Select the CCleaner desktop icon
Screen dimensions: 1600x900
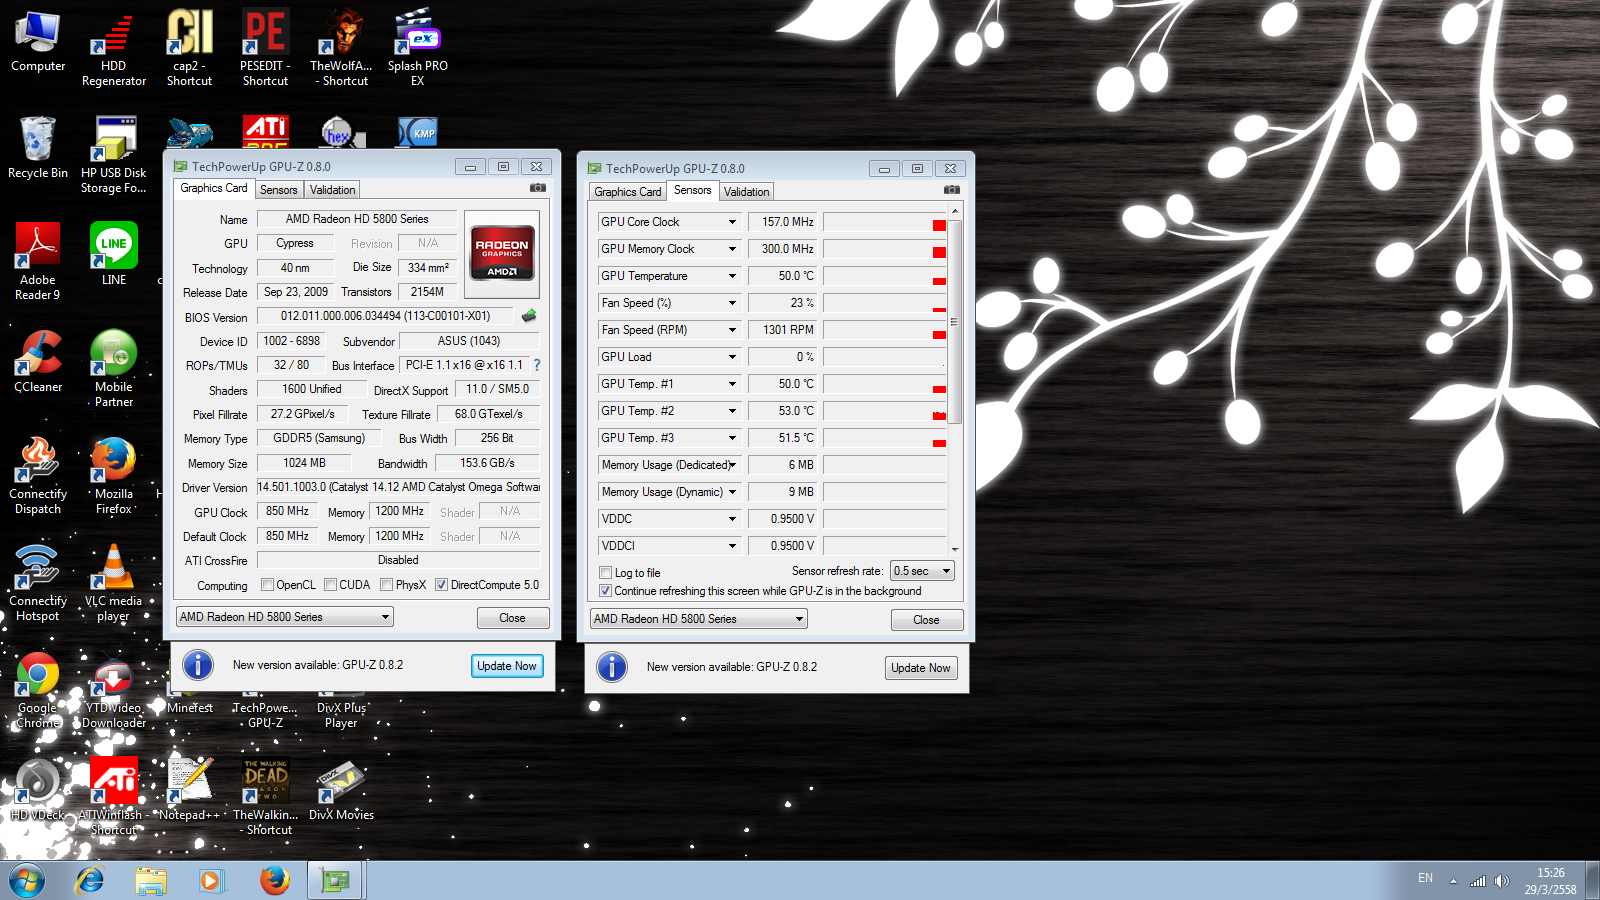pyautogui.click(x=38, y=362)
